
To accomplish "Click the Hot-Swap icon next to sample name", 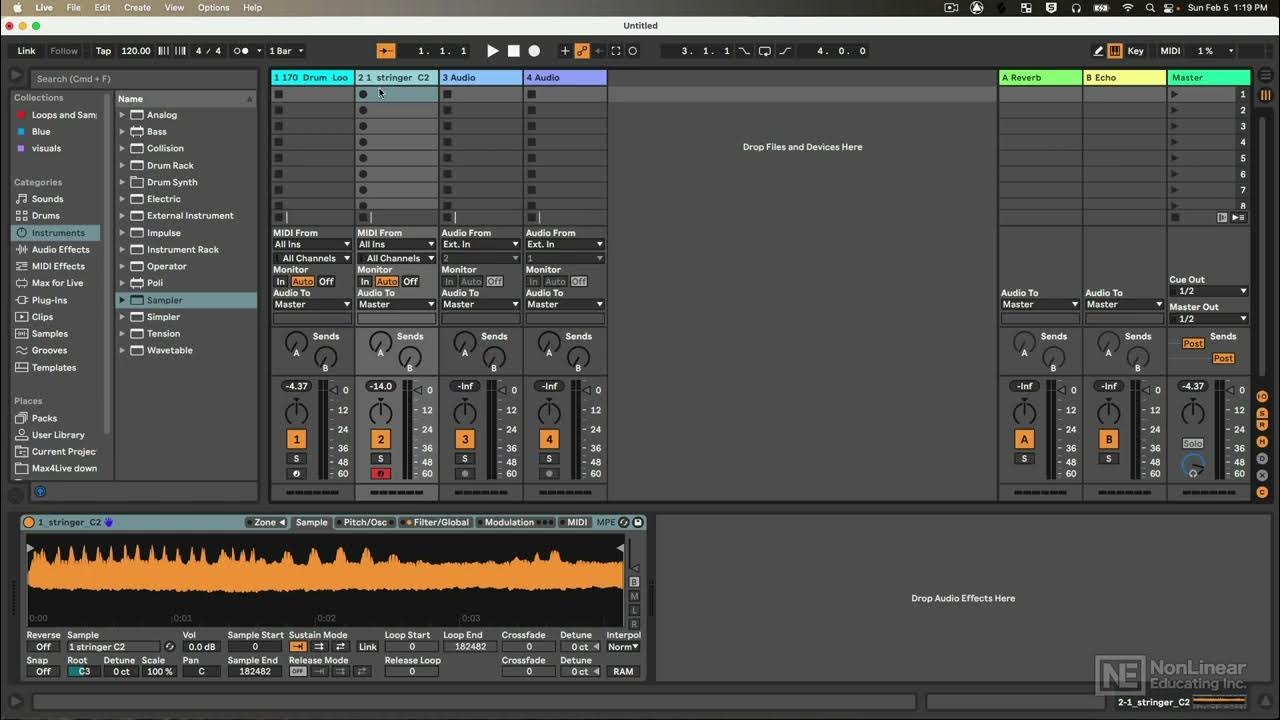I will 169,647.
